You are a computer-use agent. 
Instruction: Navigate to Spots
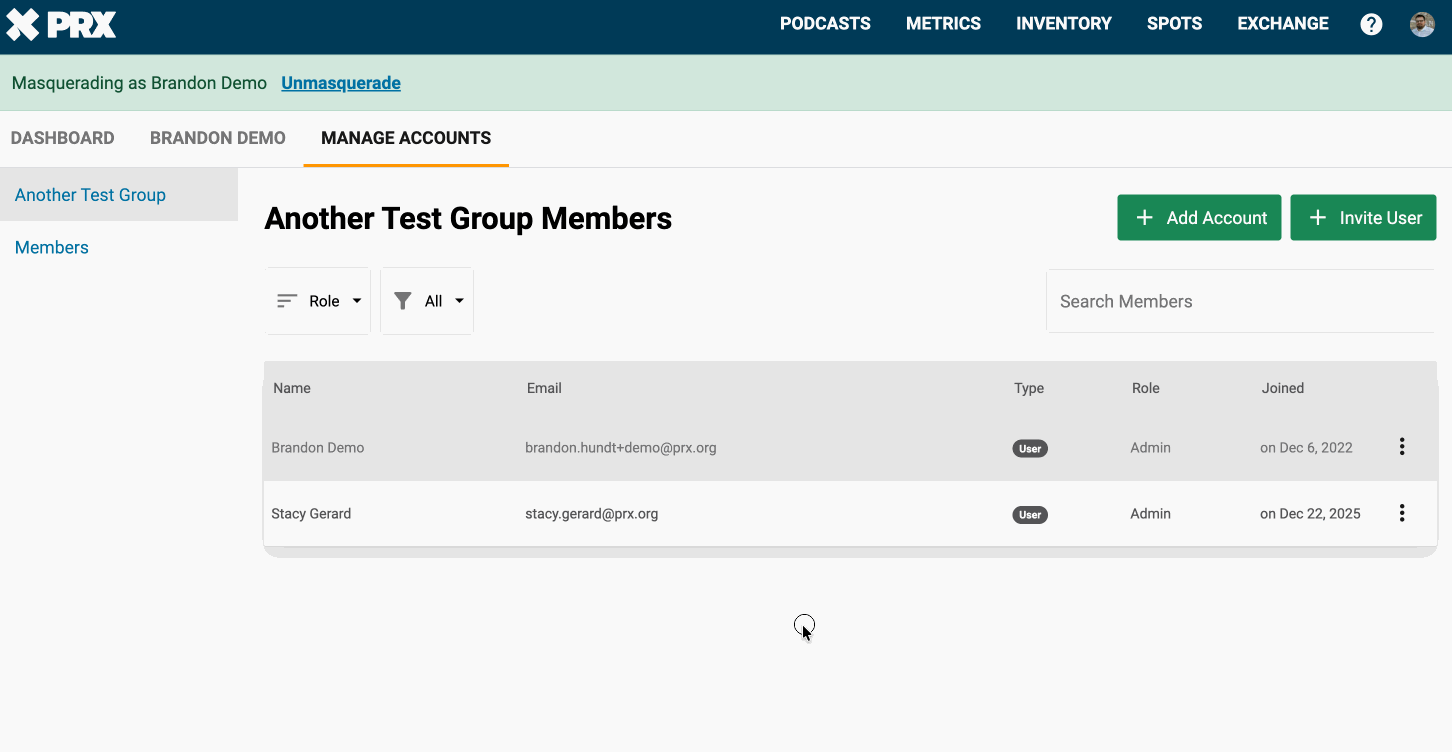point(1174,24)
